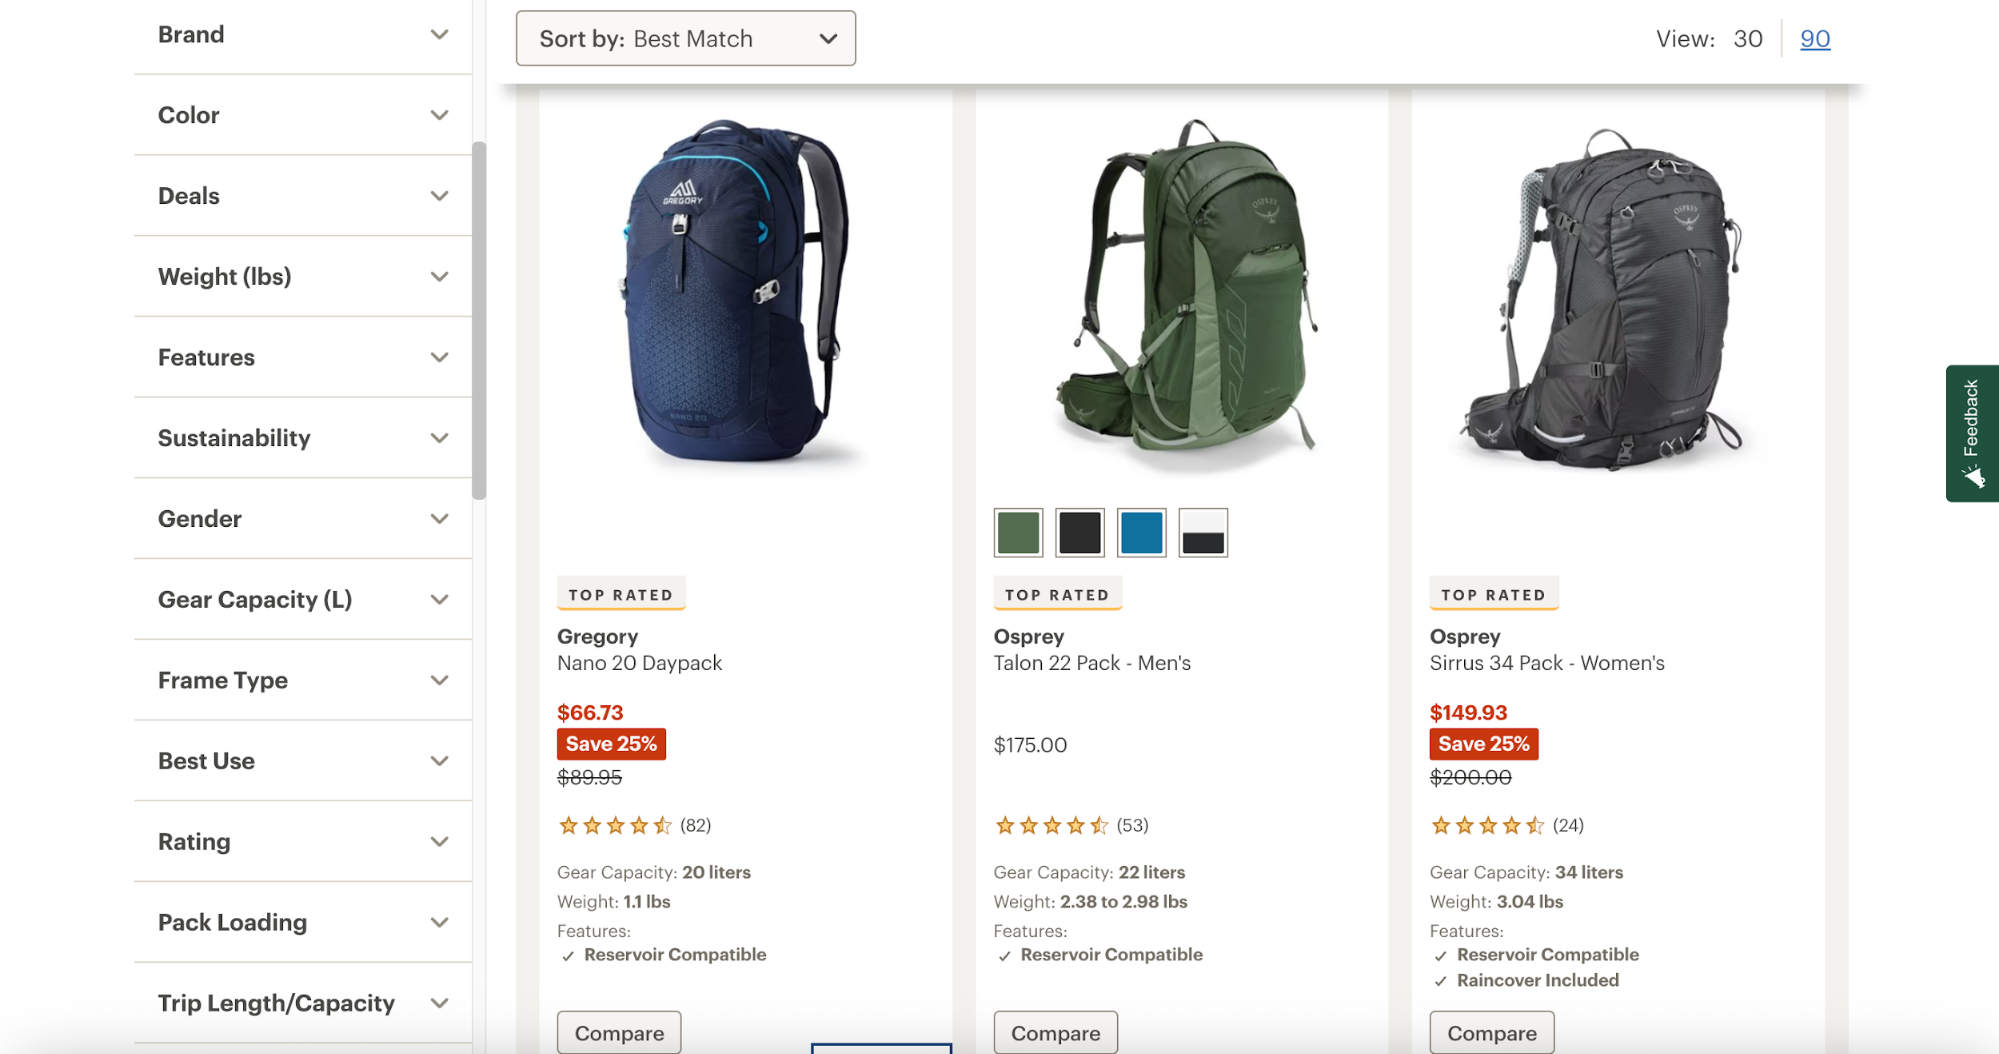Image resolution: width=1999 pixels, height=1054 pixels.
Task: Click Compare for Osprey Talon 22 Pack
Action: pyautogui.click(x=1055, y=1033)
